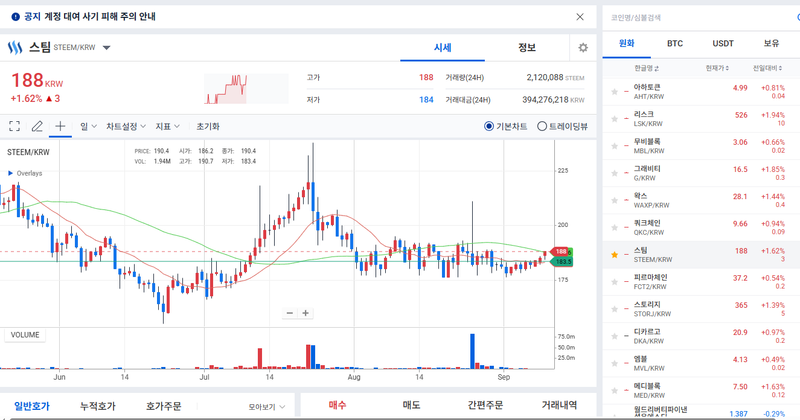Click the 저가 value 184

pos(426,100)
